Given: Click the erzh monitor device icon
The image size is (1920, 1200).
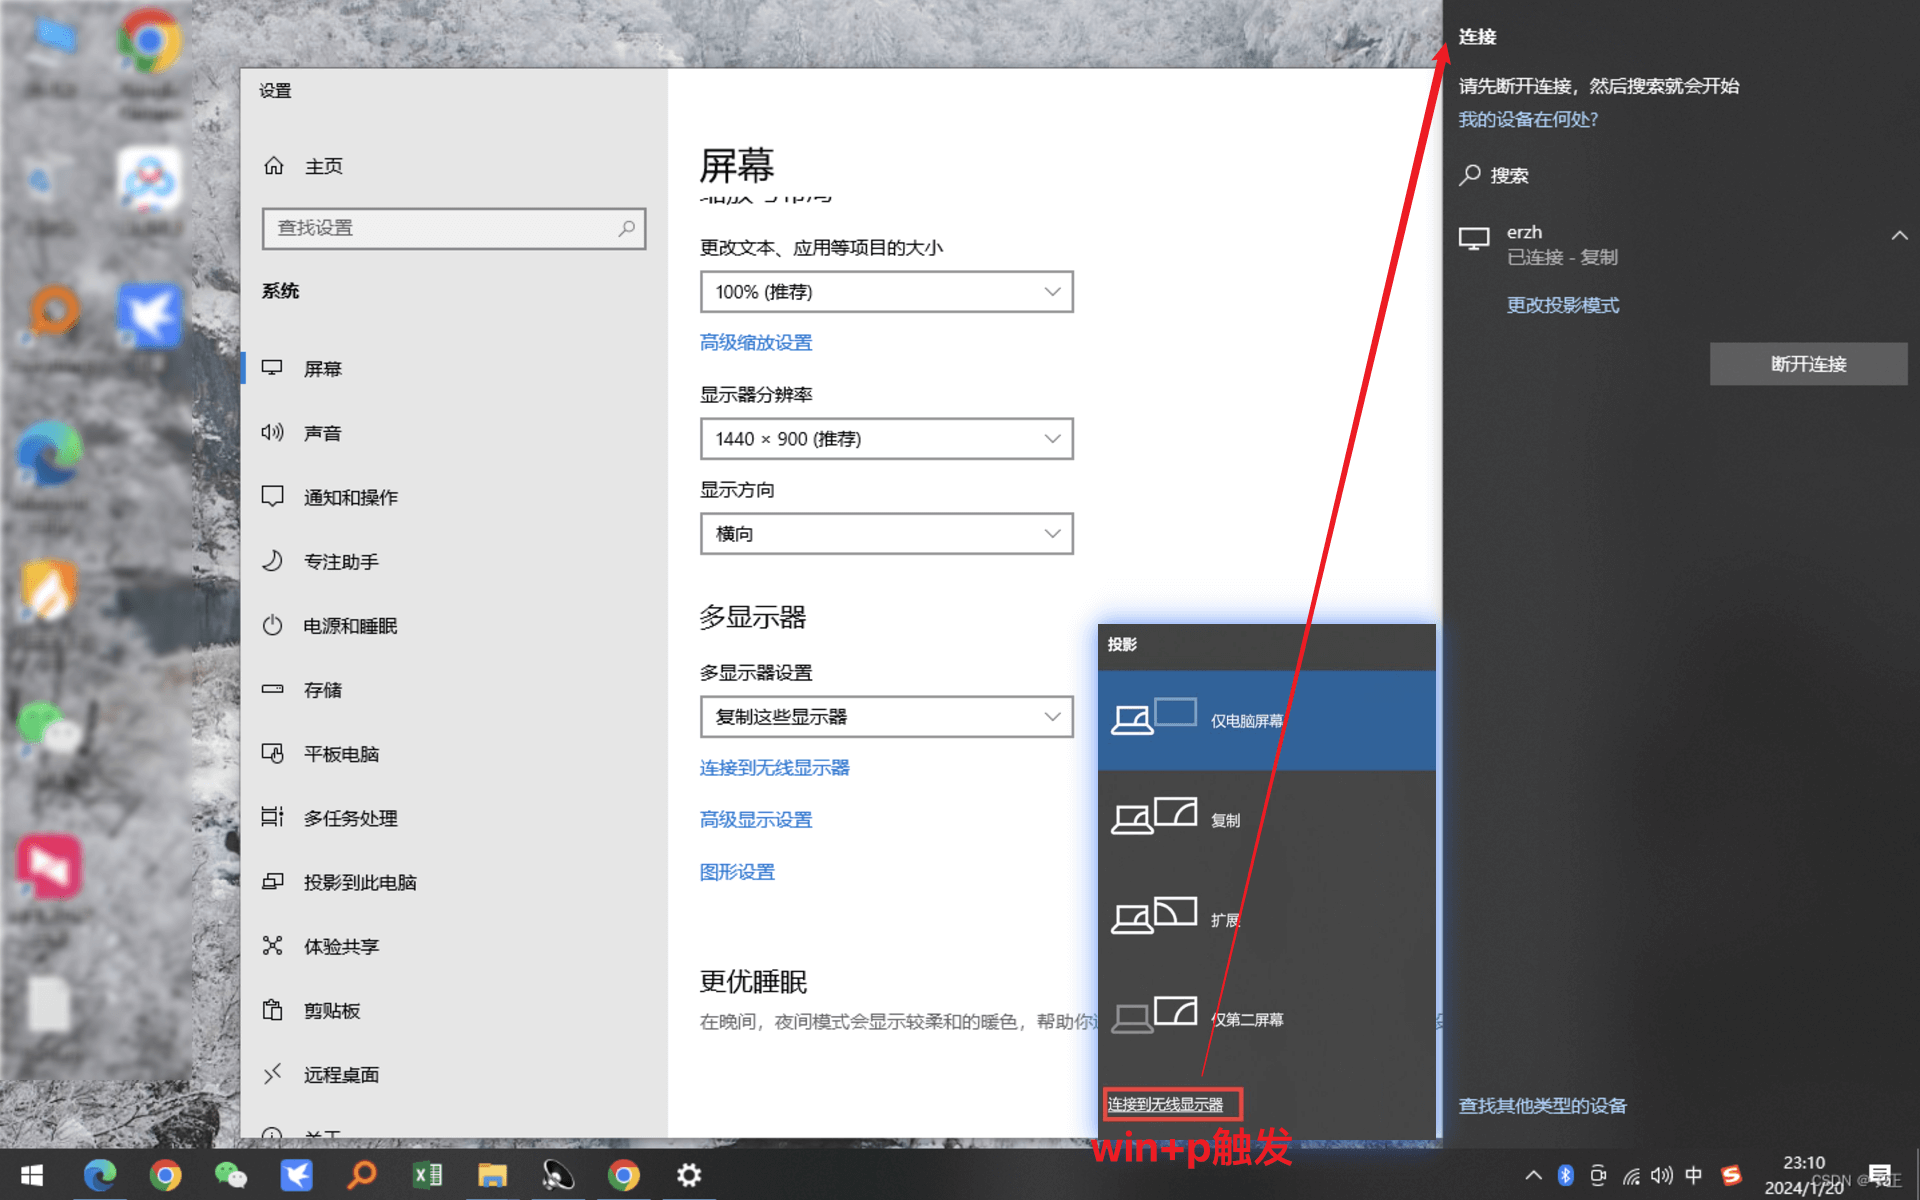Looking at the screenshot, I should 1474,238.
